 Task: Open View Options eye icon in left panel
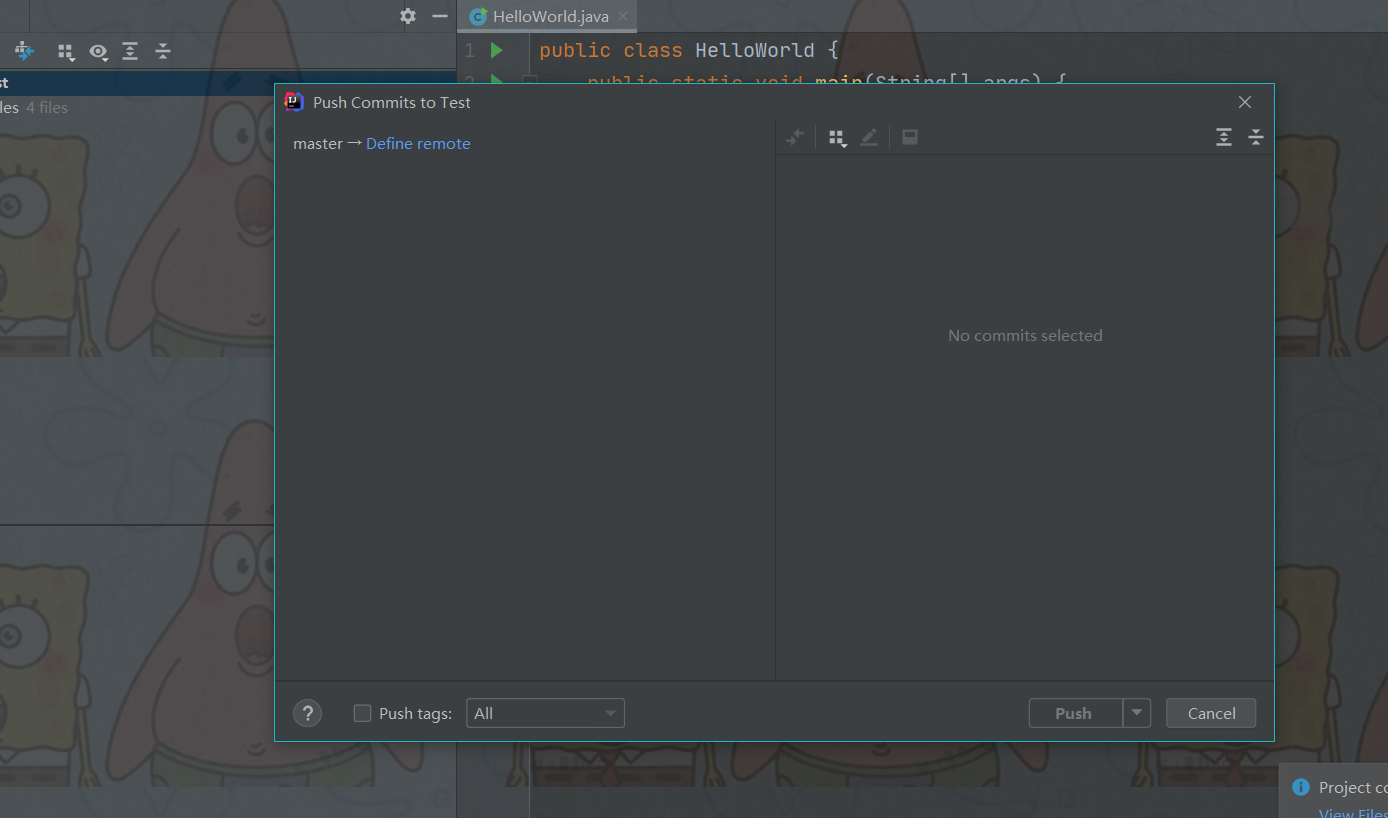98,52
